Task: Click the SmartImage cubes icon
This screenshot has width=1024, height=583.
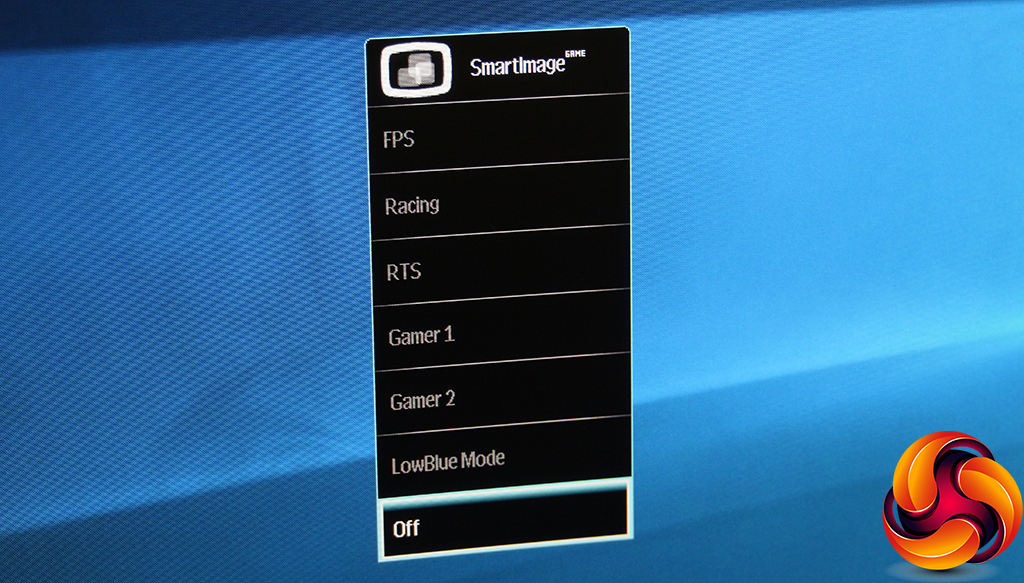Action: coord(417,69)
